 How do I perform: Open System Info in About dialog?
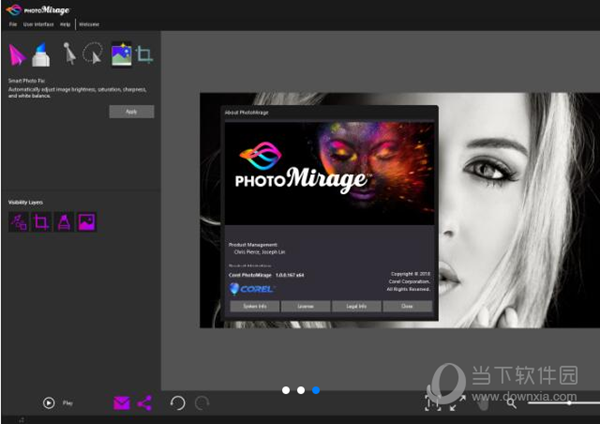pos(255,306)
